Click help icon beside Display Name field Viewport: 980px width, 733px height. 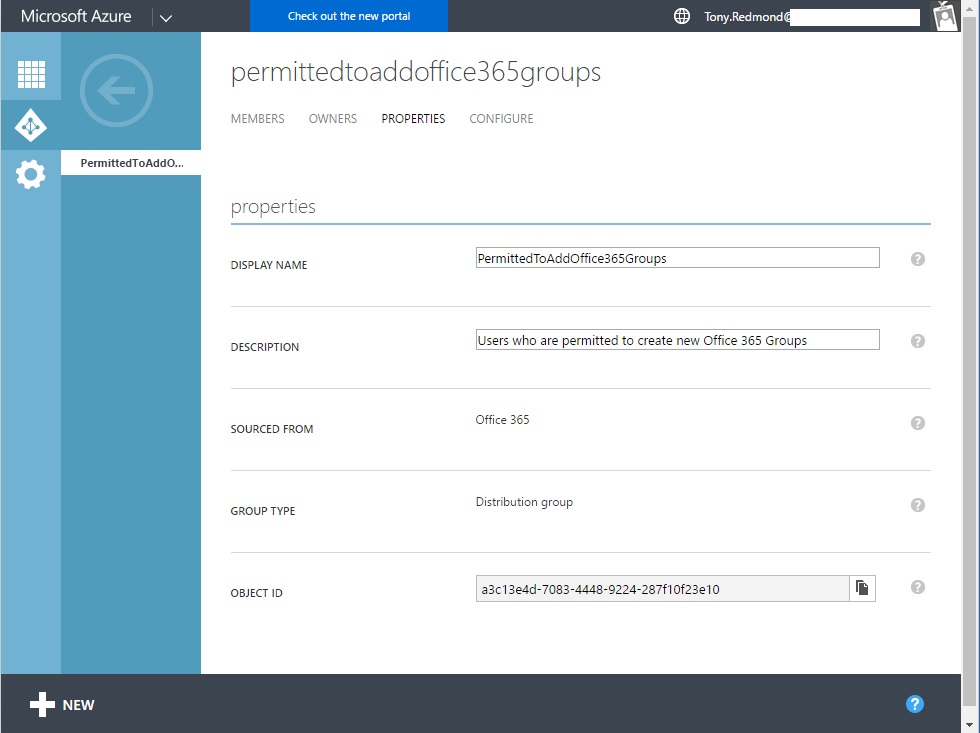coord(917,258)
